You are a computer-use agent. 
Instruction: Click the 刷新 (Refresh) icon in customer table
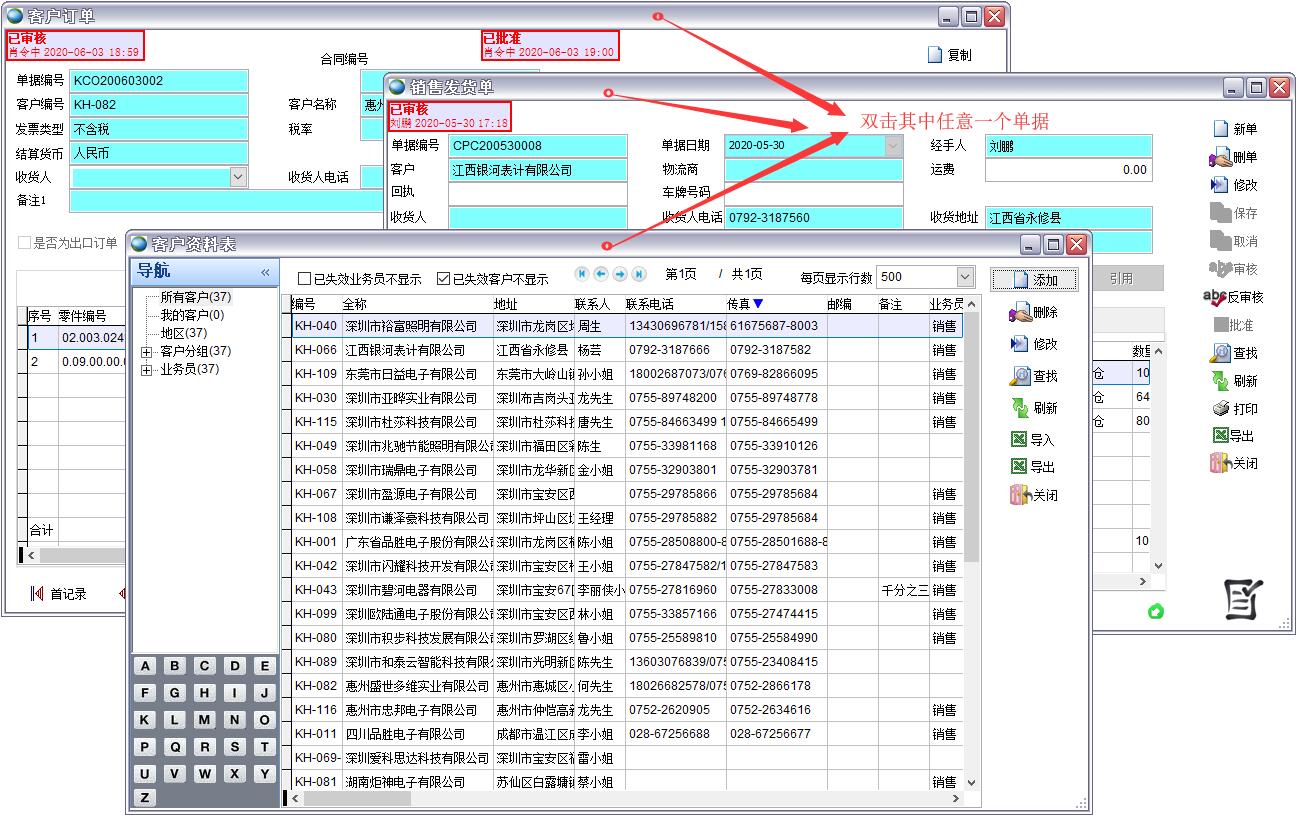(1020, 408)
